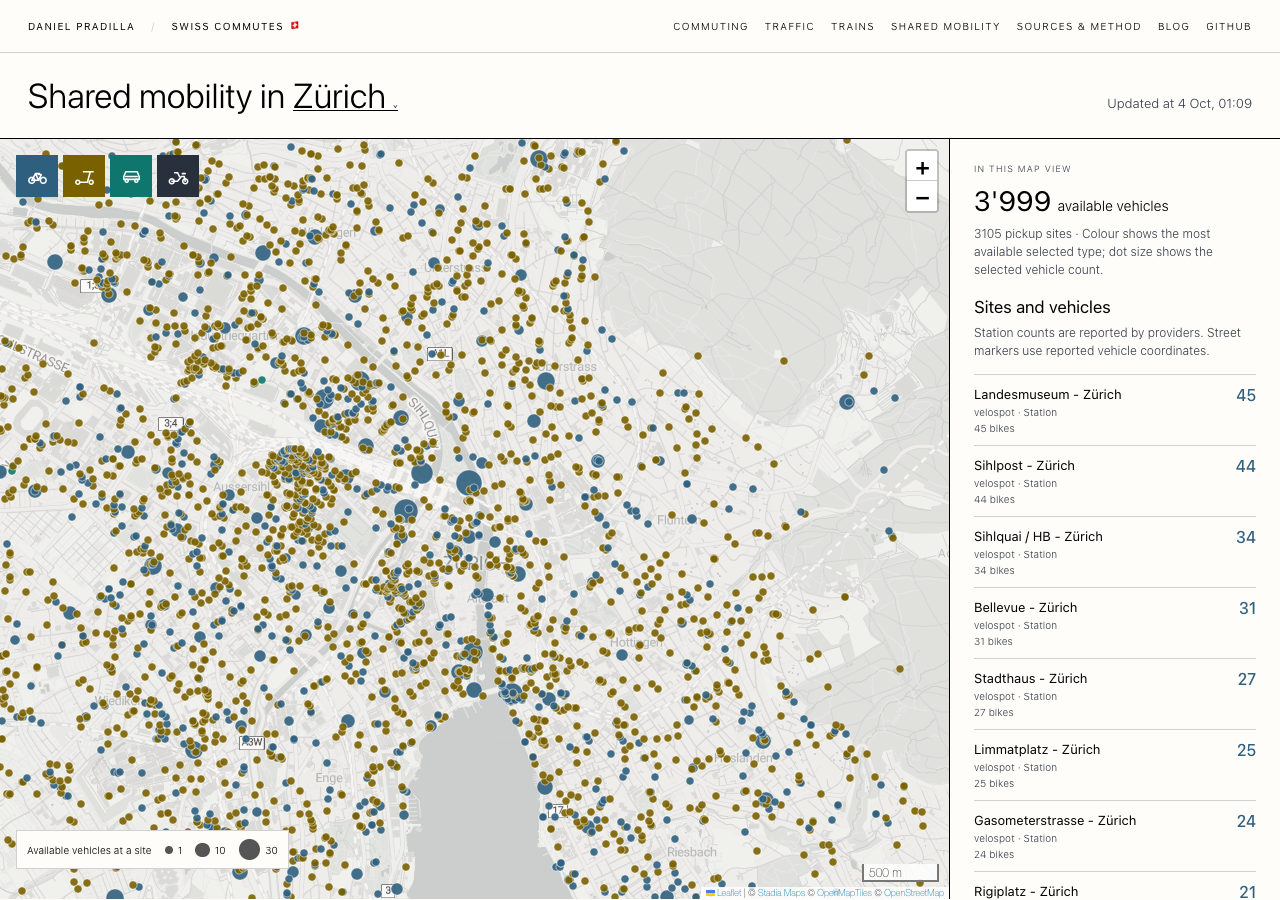Viewport: 1280px width, 900px height.
Task: Click the 3'999 available vehicles count
Action: (1071, 202)
